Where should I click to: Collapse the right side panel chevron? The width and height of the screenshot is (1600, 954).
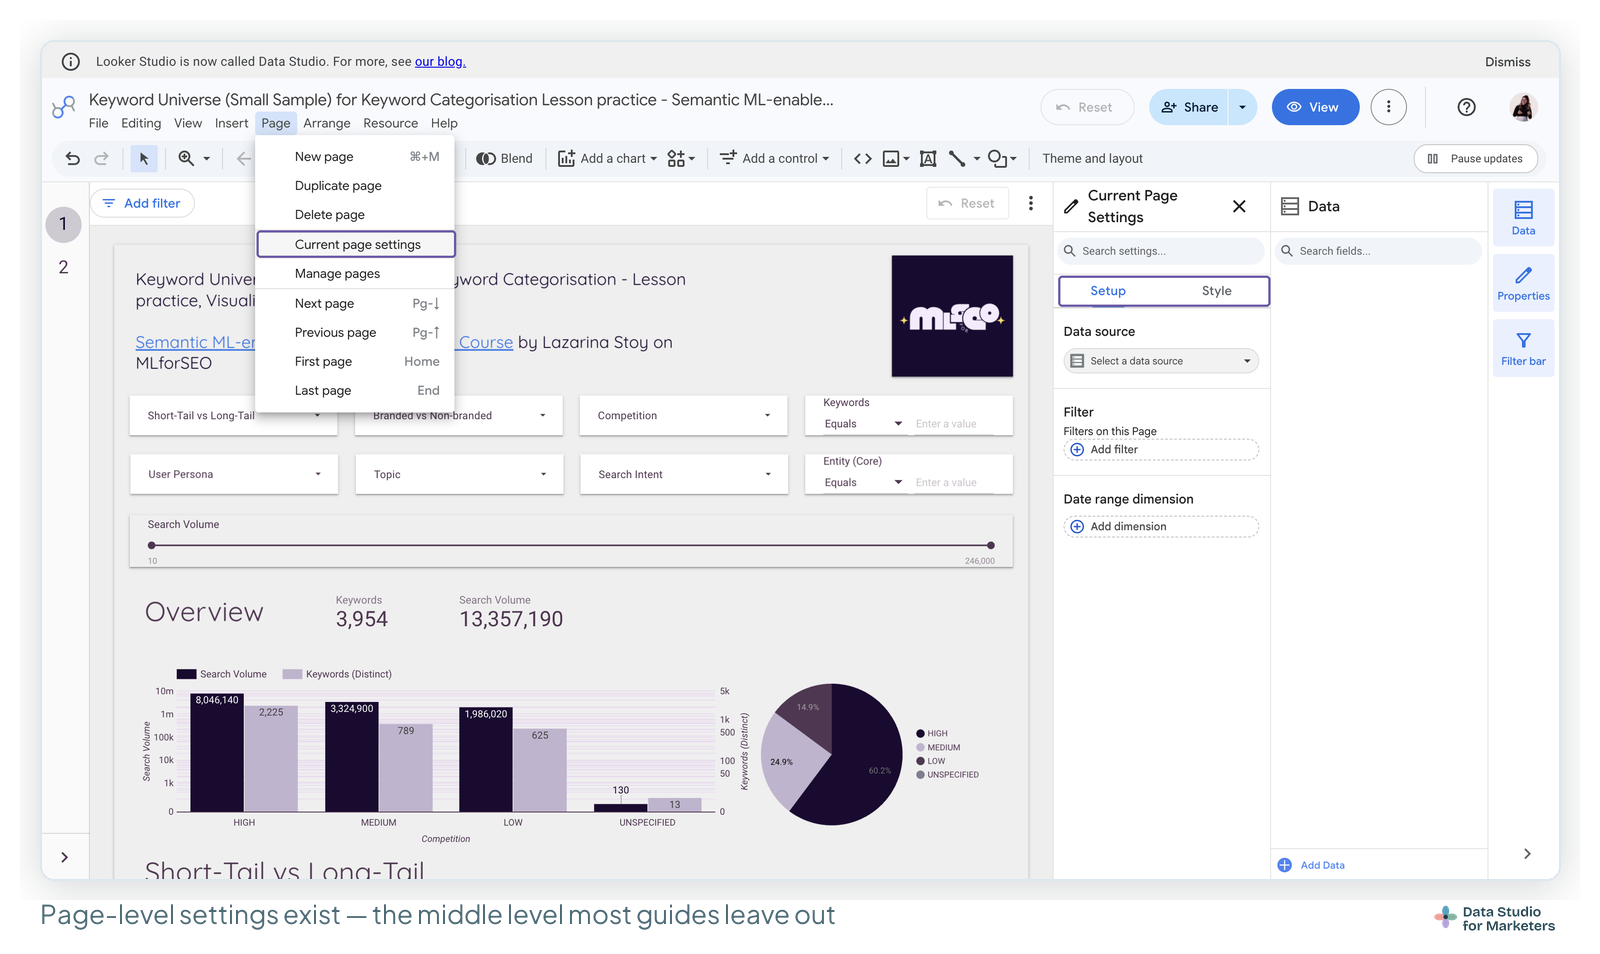[1527, 853]
